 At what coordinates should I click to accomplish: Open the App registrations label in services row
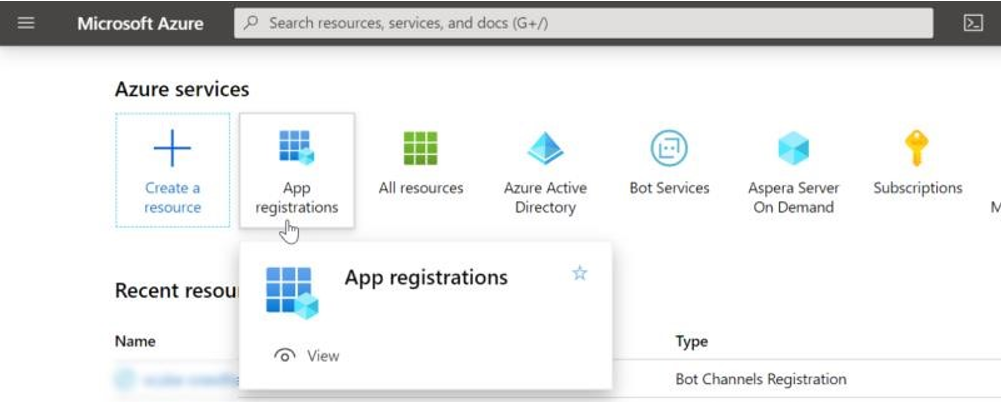tap(297, 198)
